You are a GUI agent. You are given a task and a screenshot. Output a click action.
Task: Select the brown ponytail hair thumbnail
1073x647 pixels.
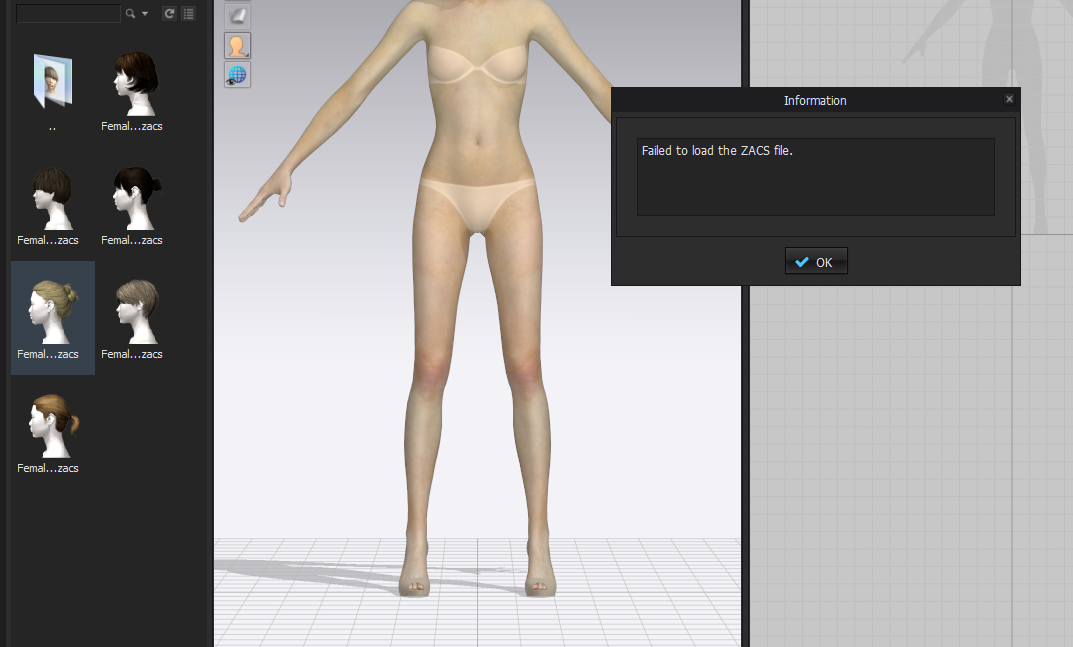pyautogui.click(x=52, y=426)
